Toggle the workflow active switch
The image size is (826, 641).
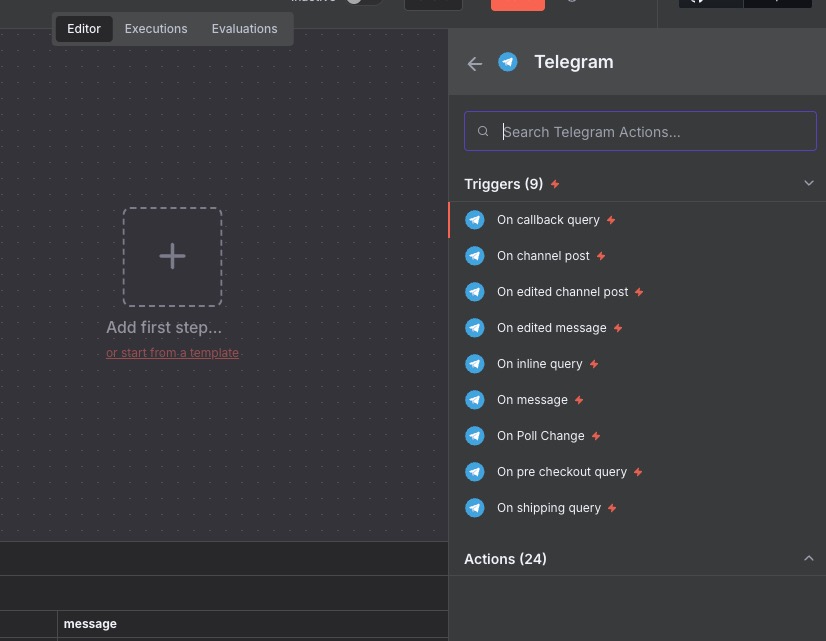[362, 2]
